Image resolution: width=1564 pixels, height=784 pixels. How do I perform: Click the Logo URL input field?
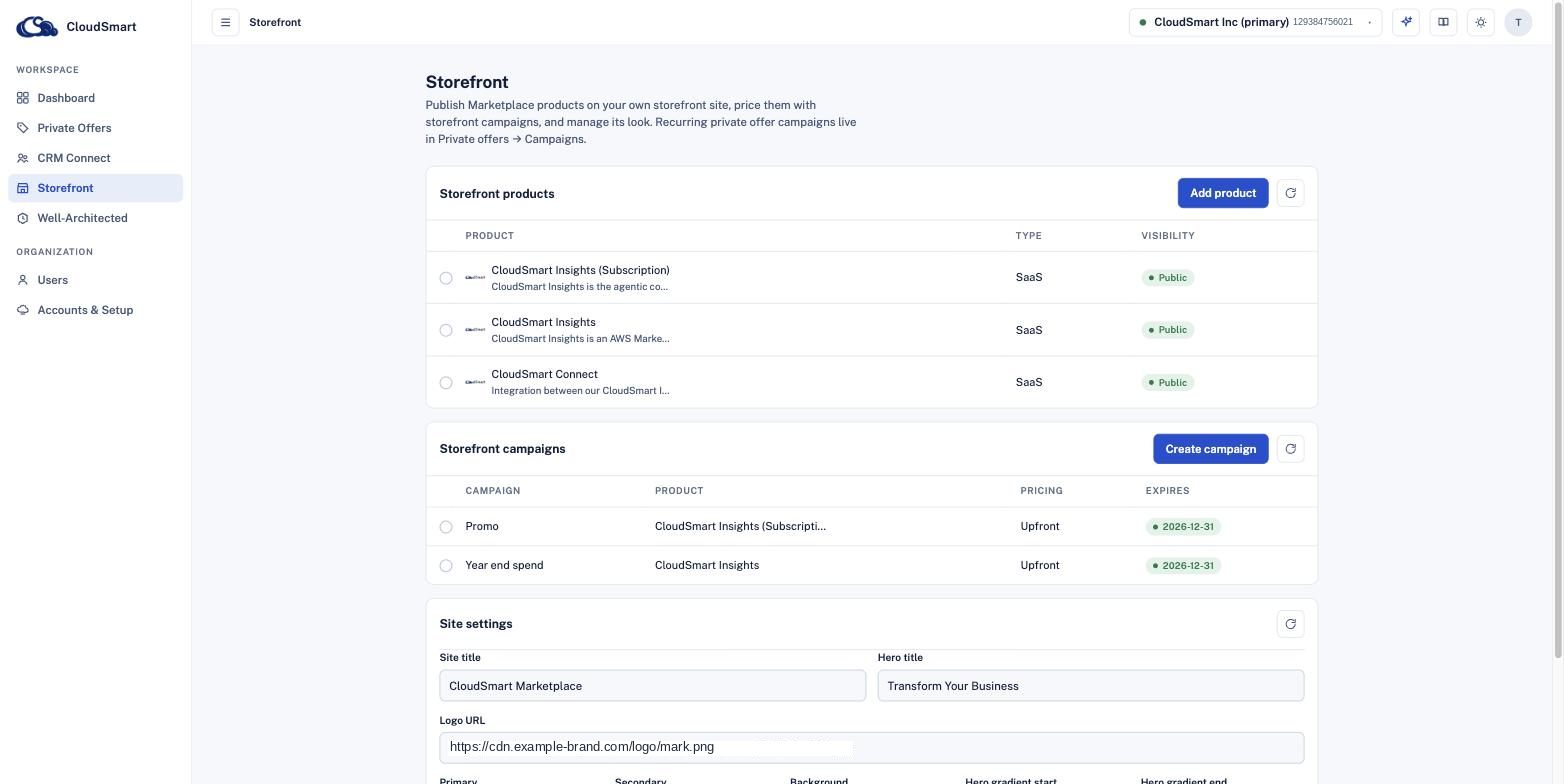tap(871, 748)
